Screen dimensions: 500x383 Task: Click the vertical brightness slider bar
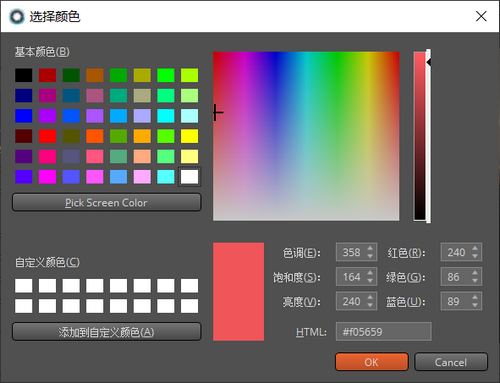(x=420, y=136)
